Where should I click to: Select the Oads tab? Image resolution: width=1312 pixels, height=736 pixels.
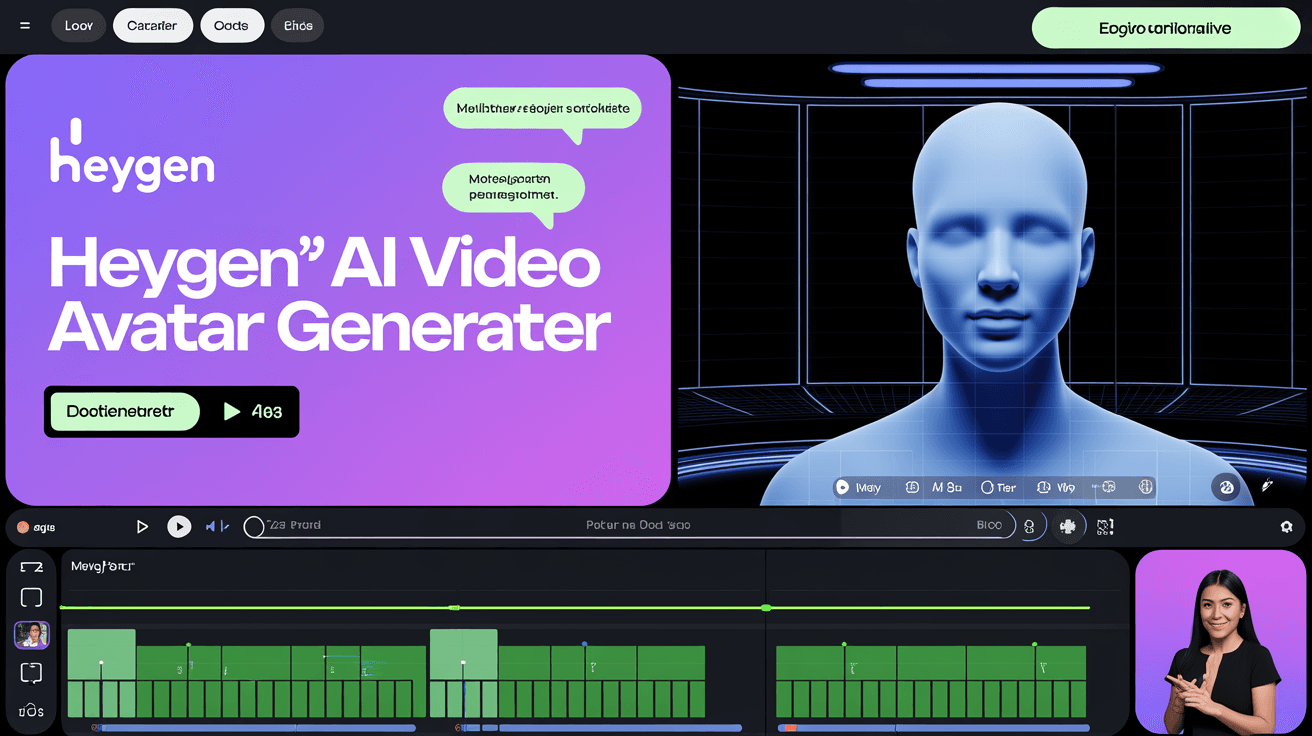coord(231,26)
